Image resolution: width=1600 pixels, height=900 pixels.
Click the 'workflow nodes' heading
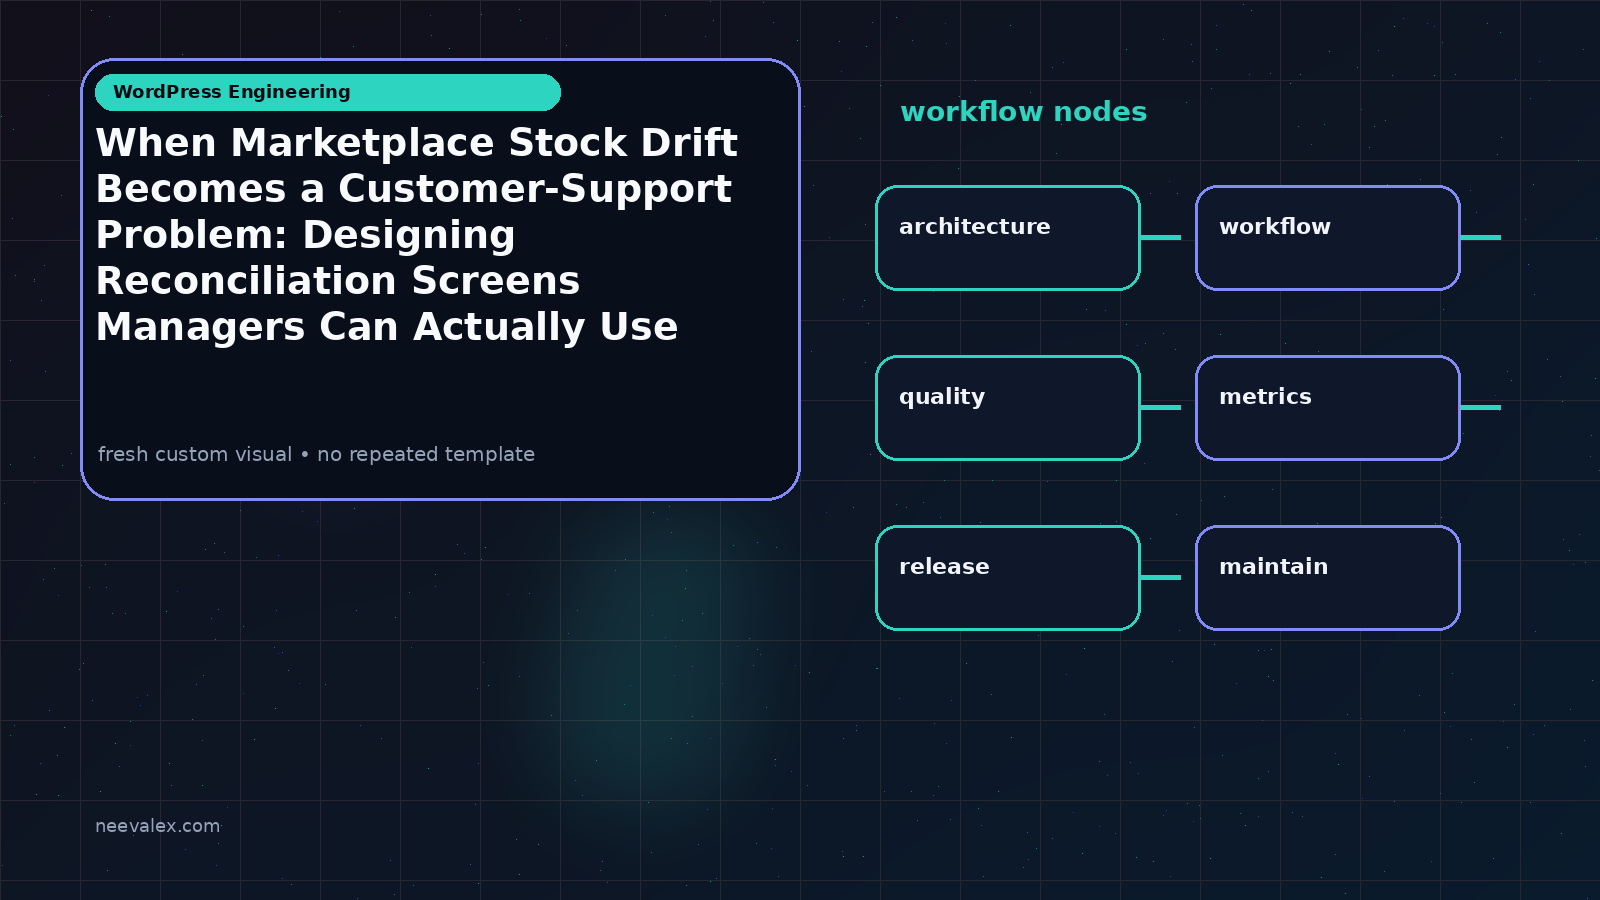click(x=1023, y=112)
